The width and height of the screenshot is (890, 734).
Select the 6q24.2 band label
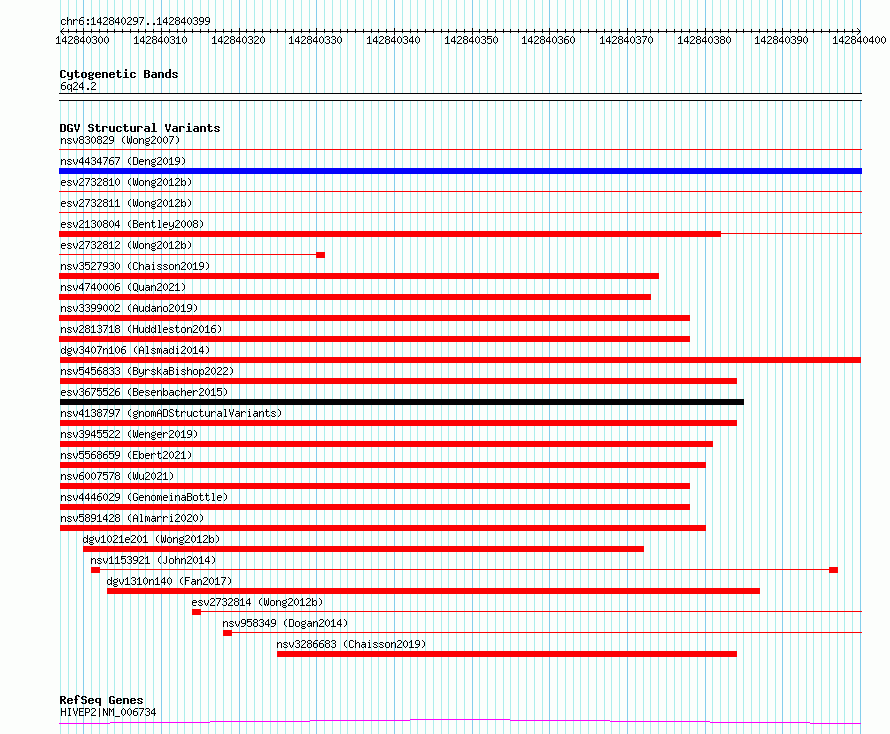[x=78, y=86]
